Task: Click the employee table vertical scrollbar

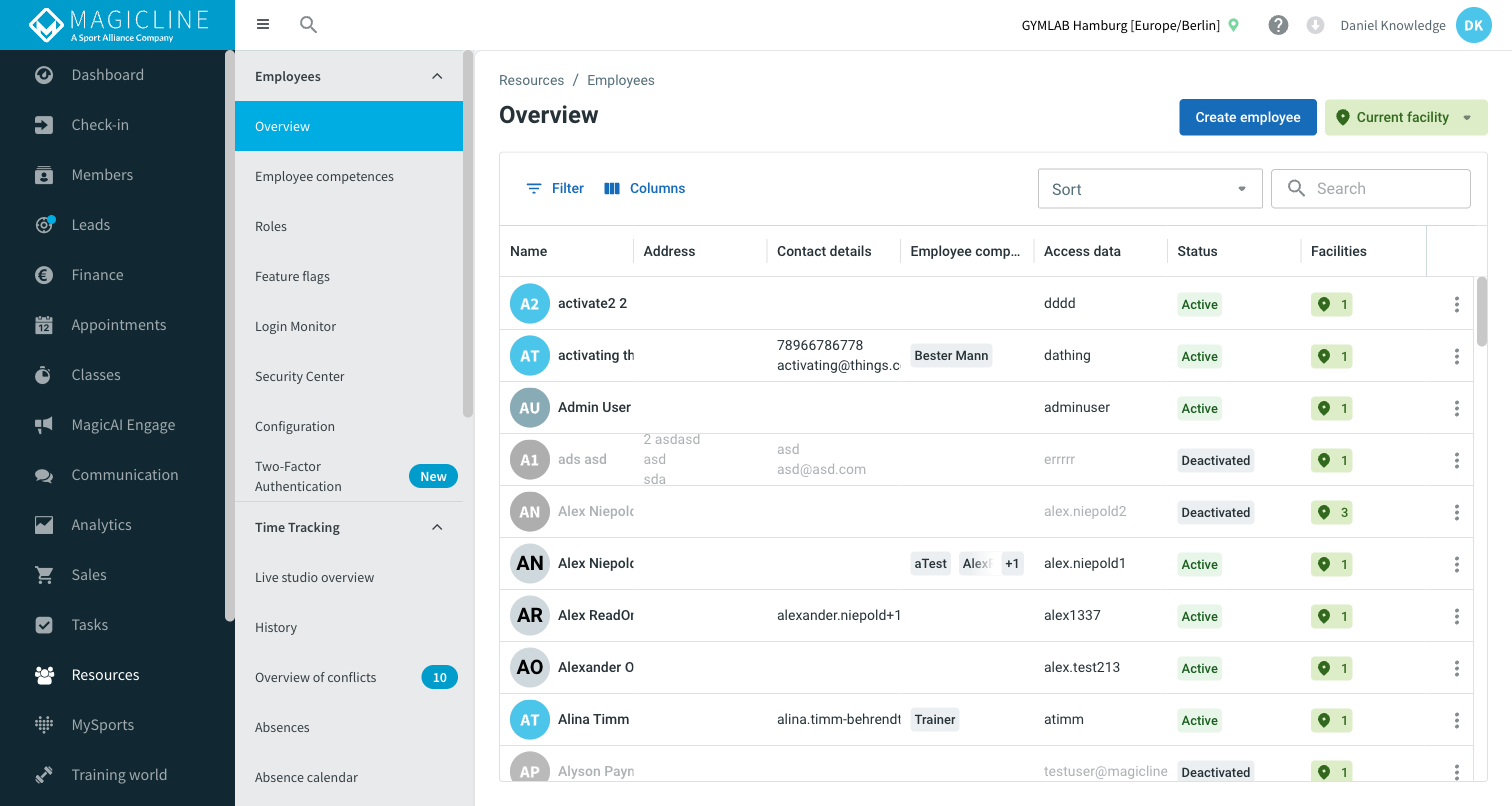Action: (1482, 312)
